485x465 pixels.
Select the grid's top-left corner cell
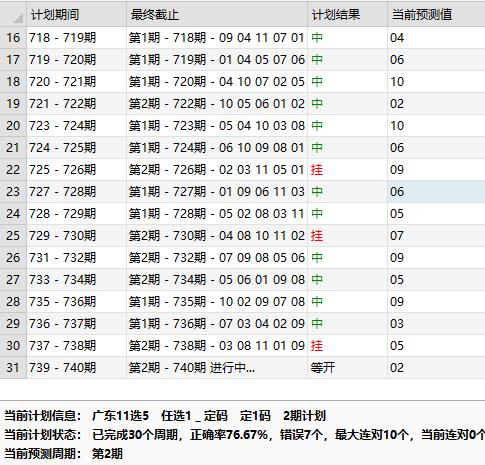point(13,15)
